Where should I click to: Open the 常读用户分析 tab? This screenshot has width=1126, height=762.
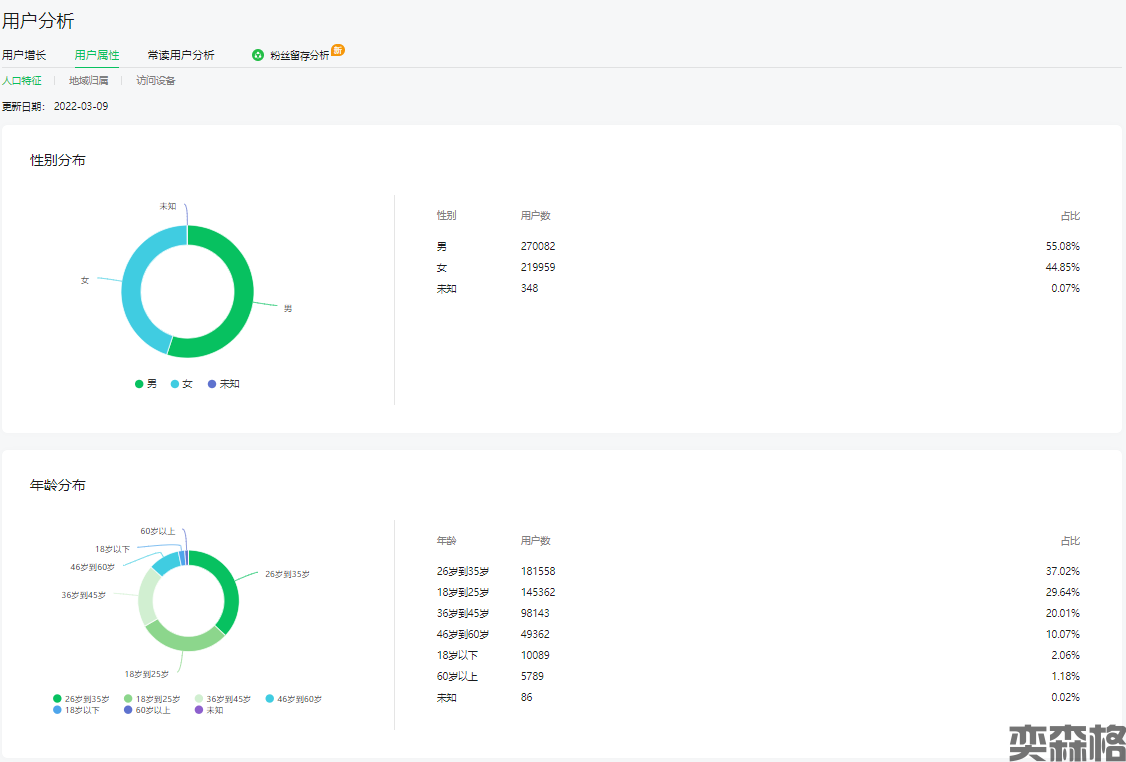pos(181,55)
